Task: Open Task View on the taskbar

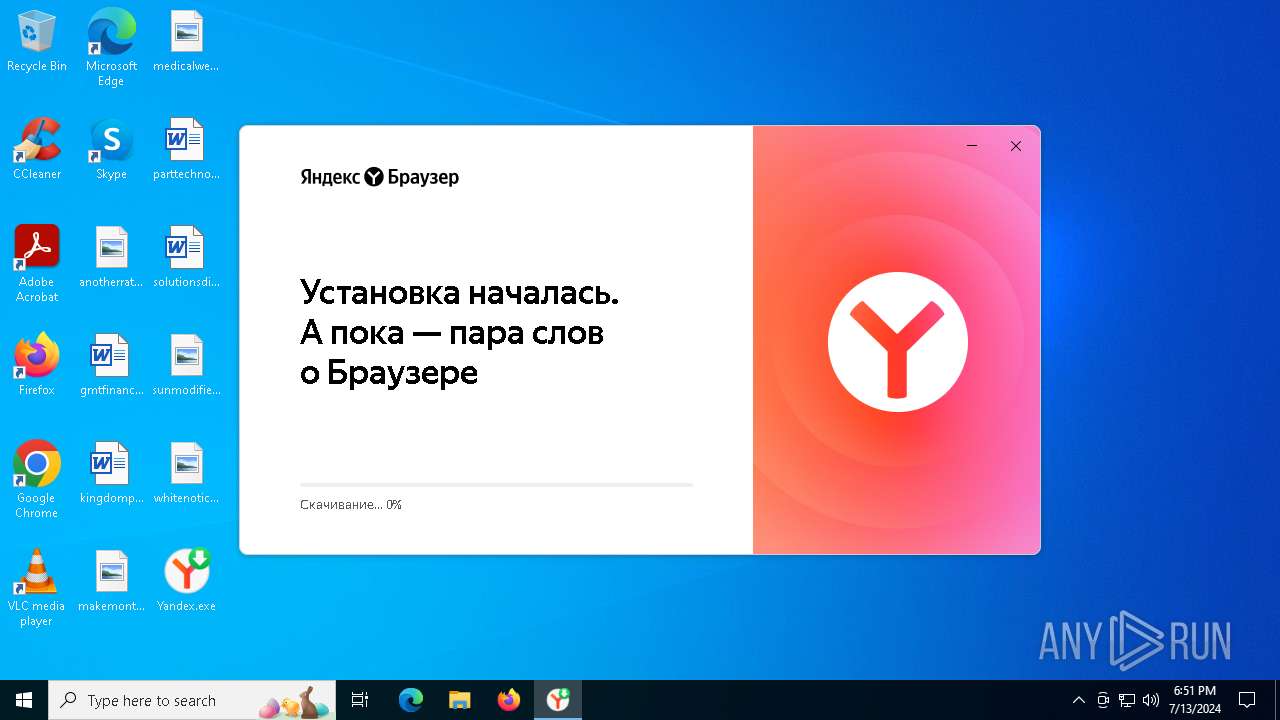Action: pos(361,700)
